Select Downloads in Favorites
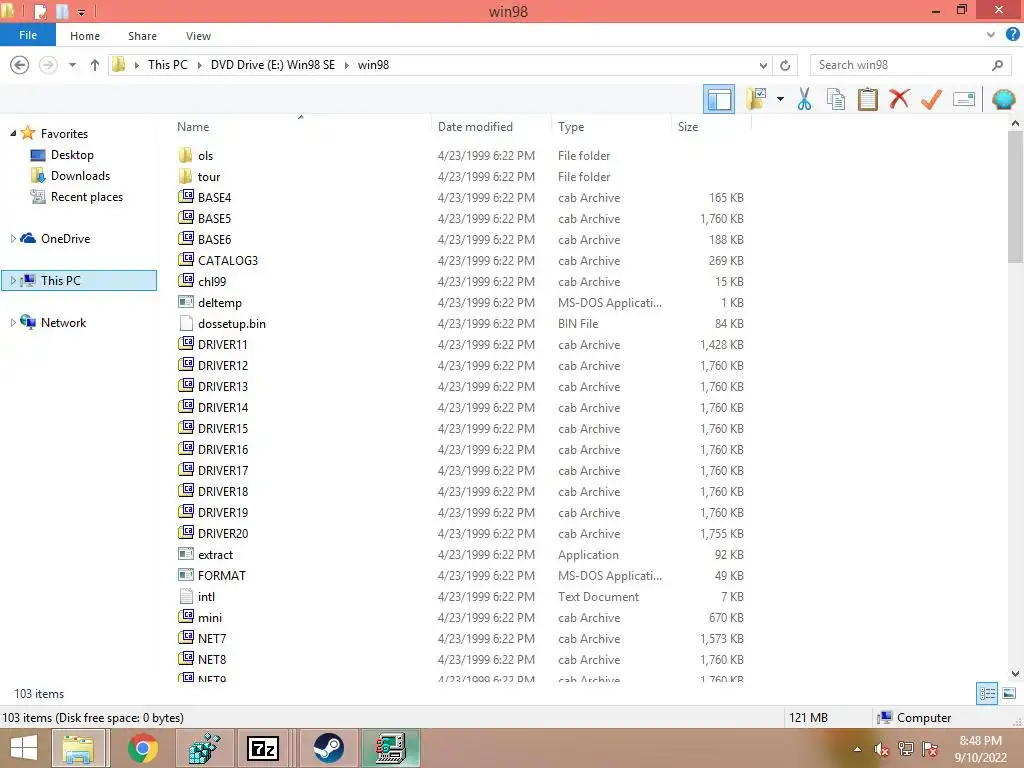Screen dimensions: 1024x768 tap(80, 176)
